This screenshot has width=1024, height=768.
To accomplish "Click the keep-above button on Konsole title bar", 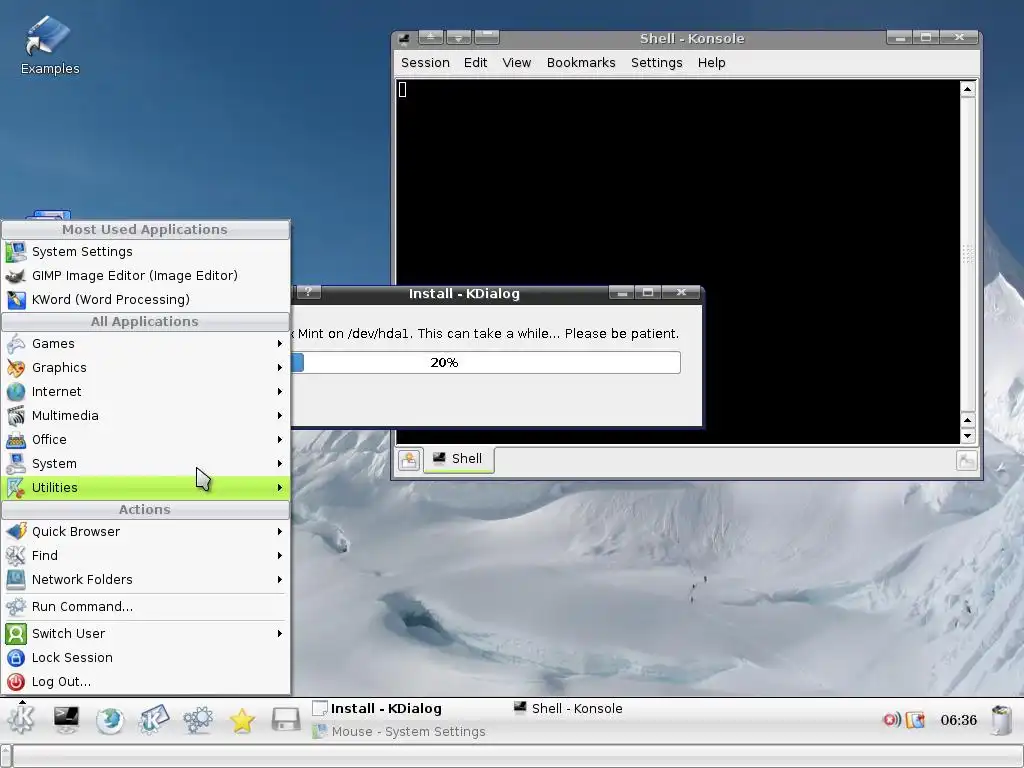I will [430, 37].
